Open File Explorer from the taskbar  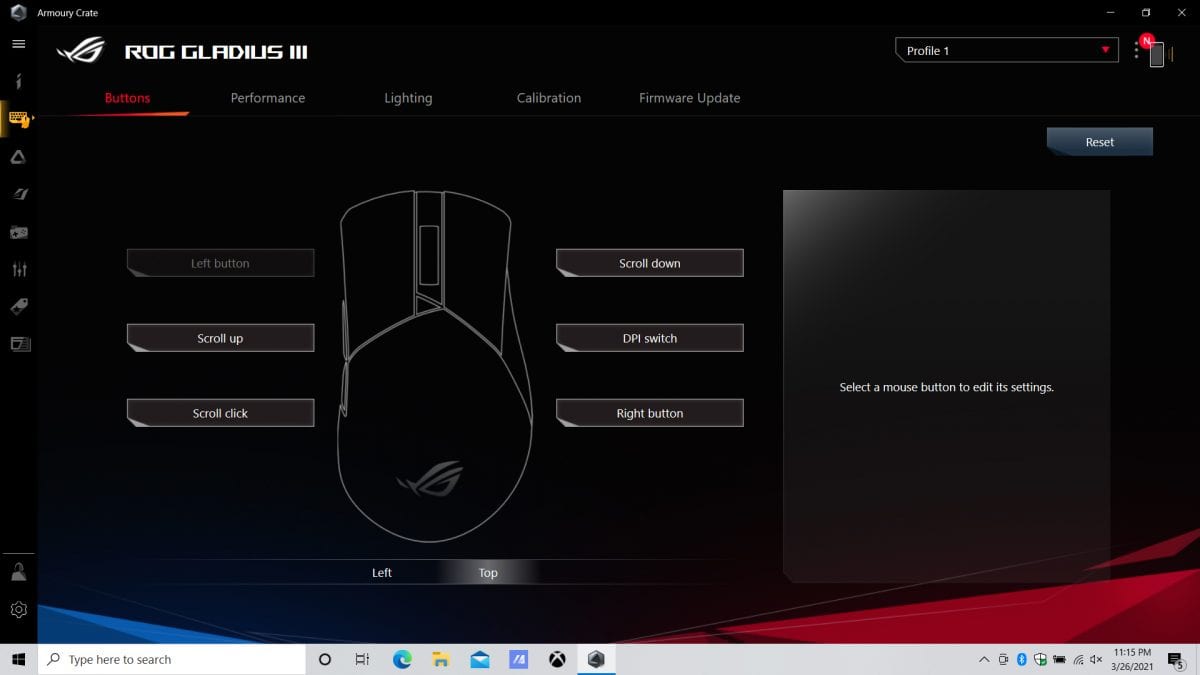[x=441, y=659]
